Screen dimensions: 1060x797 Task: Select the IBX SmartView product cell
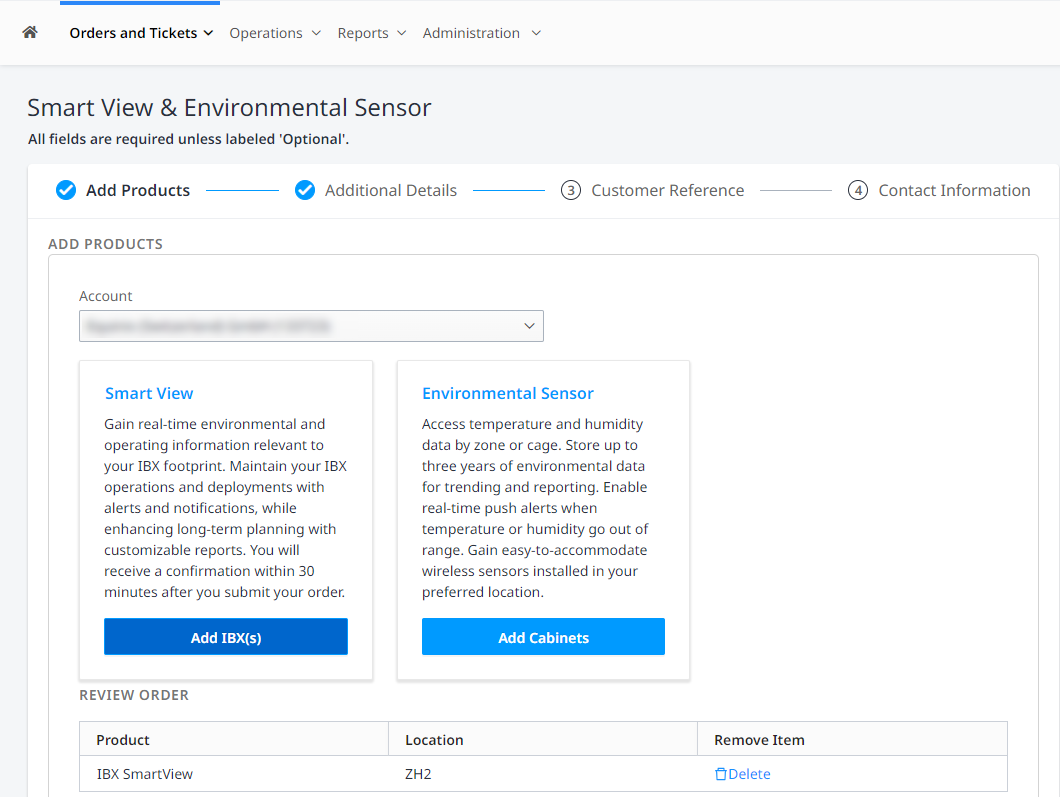click(234, 774)
